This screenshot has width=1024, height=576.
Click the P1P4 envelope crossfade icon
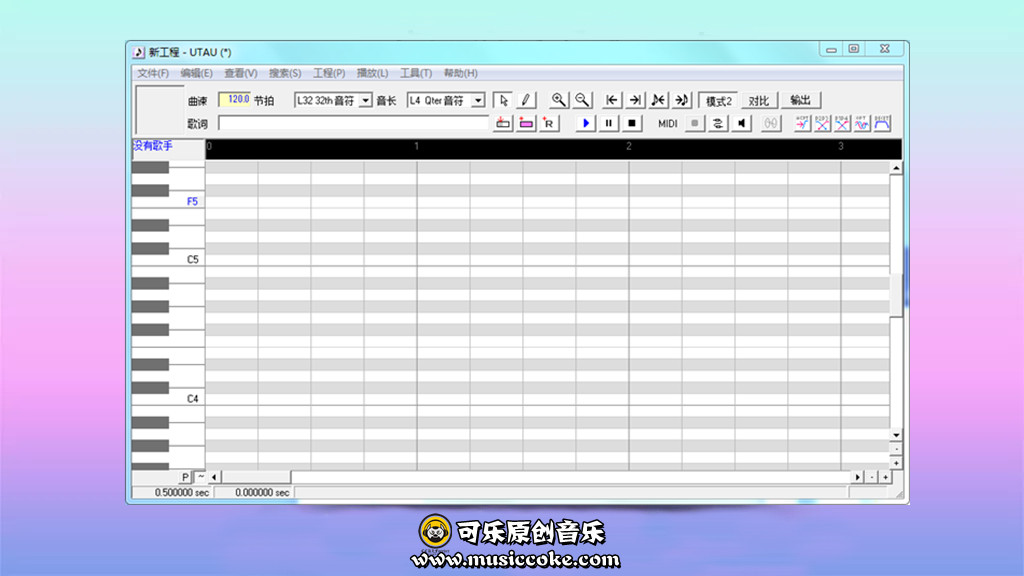tap(842, 123)
